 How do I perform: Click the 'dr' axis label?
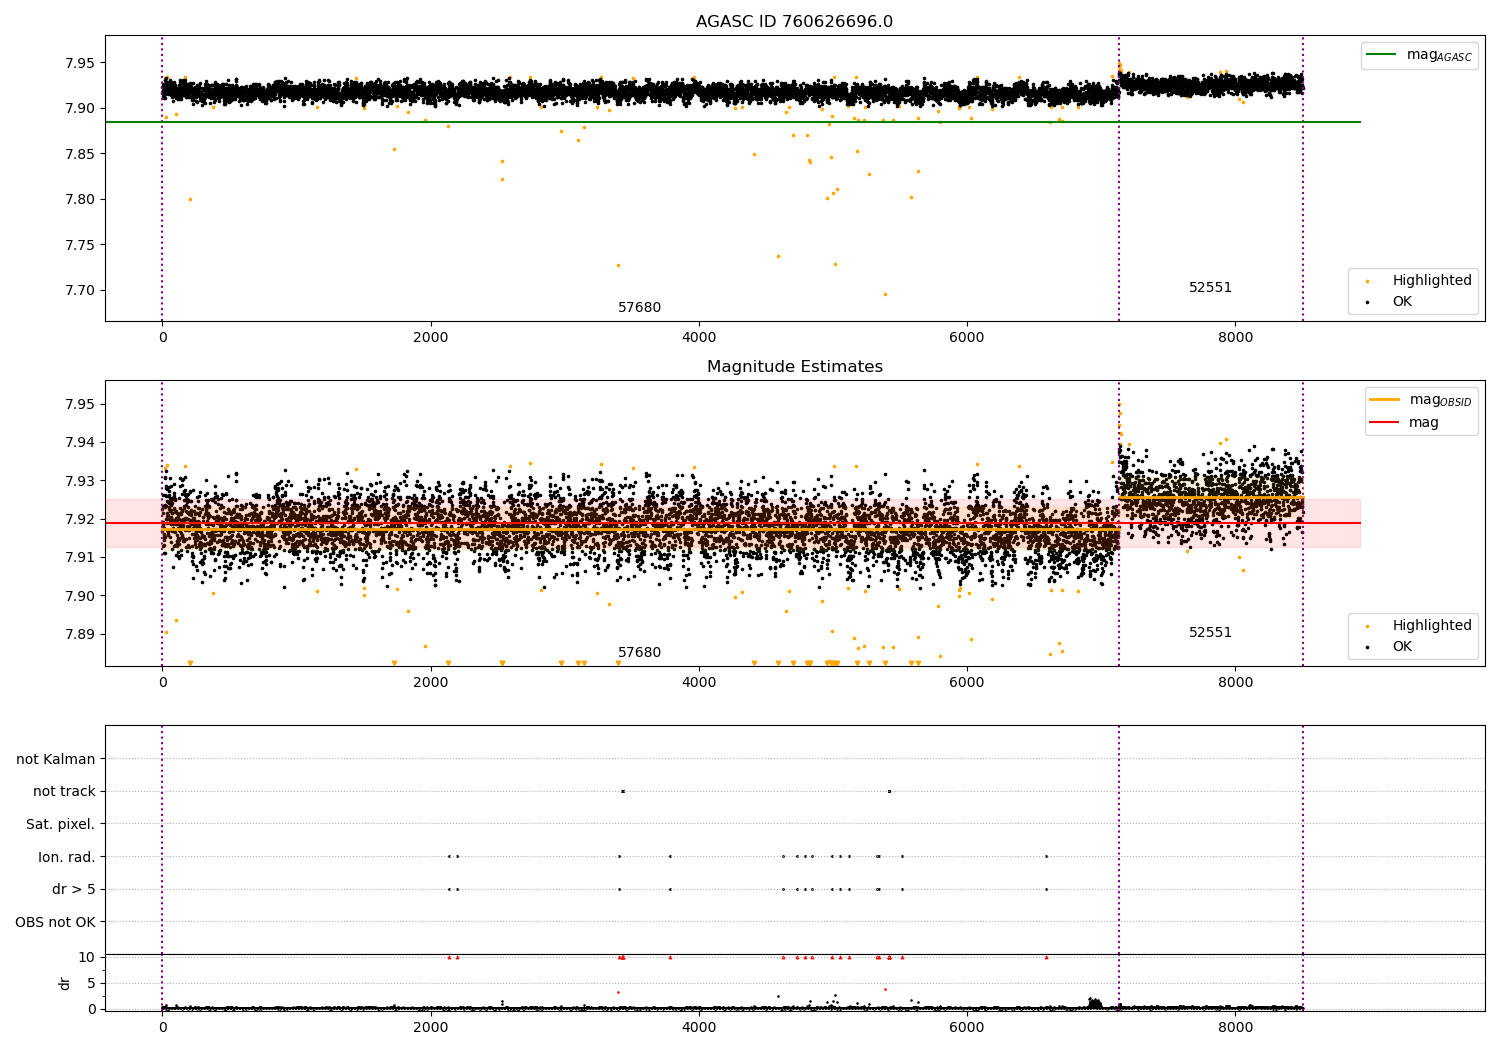(x=65, y=983)
